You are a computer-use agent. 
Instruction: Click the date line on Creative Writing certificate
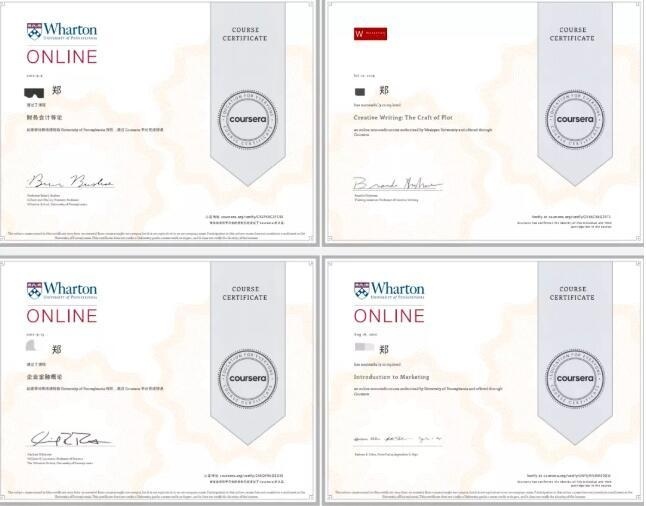[364, 76]
